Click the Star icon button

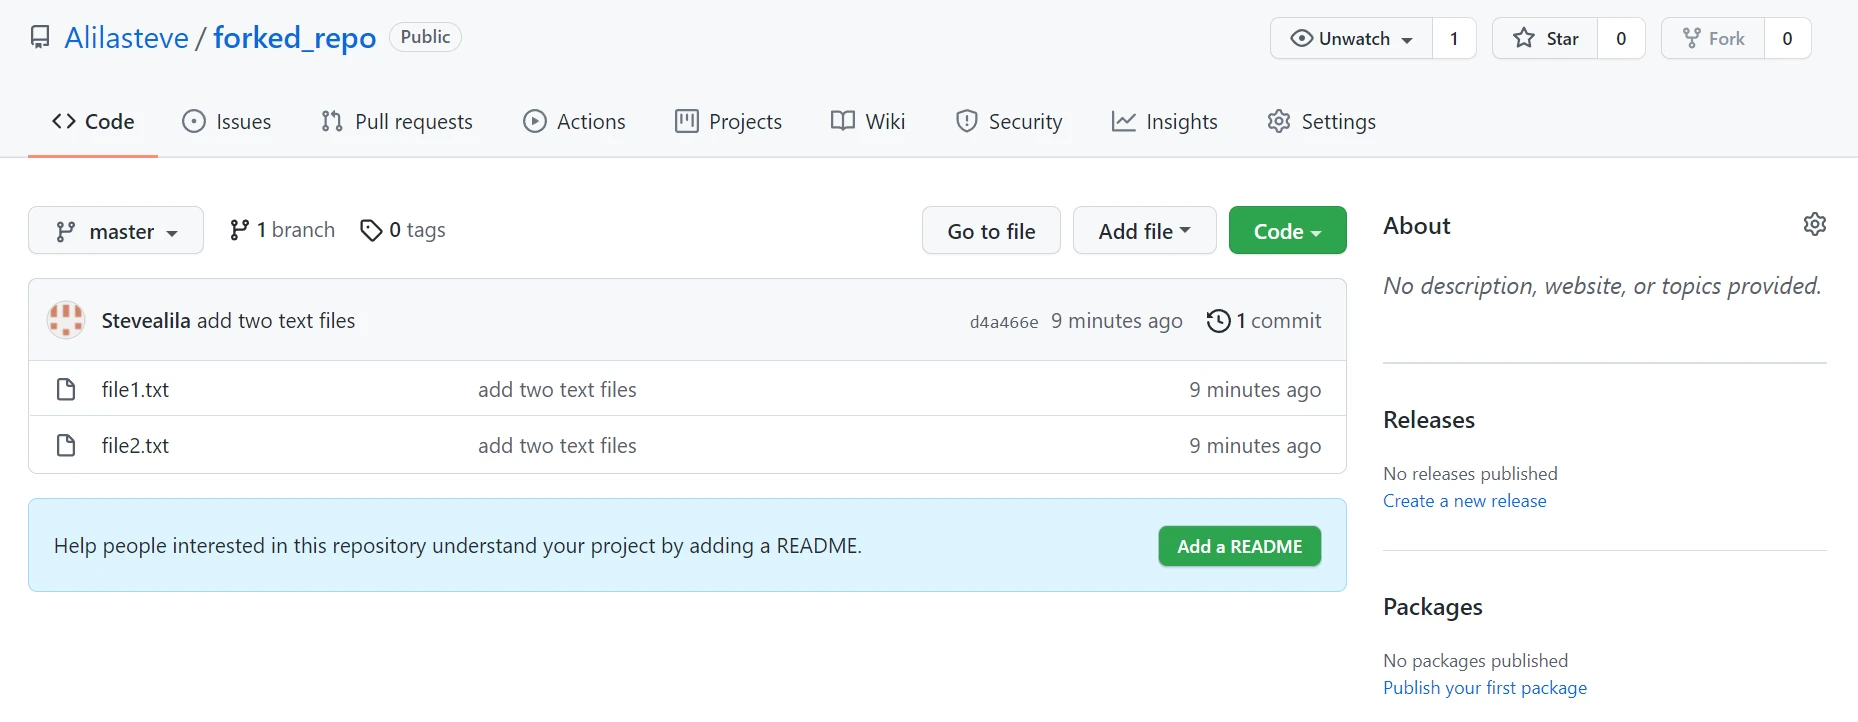pyautogui.click(x=1524, y=38)
